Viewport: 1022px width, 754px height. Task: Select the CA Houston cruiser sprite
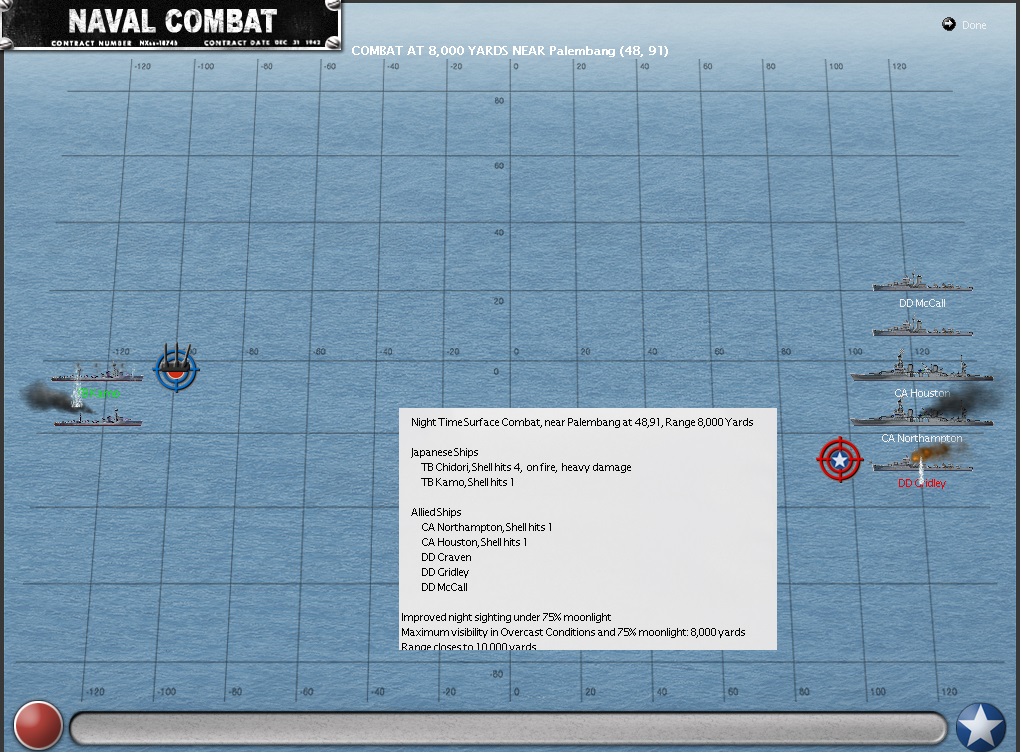(x=921, y=366)
